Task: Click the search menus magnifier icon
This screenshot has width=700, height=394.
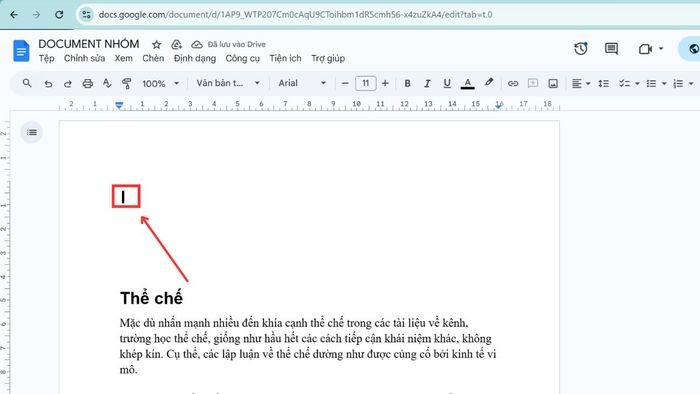Action: (x=27, y=83)
